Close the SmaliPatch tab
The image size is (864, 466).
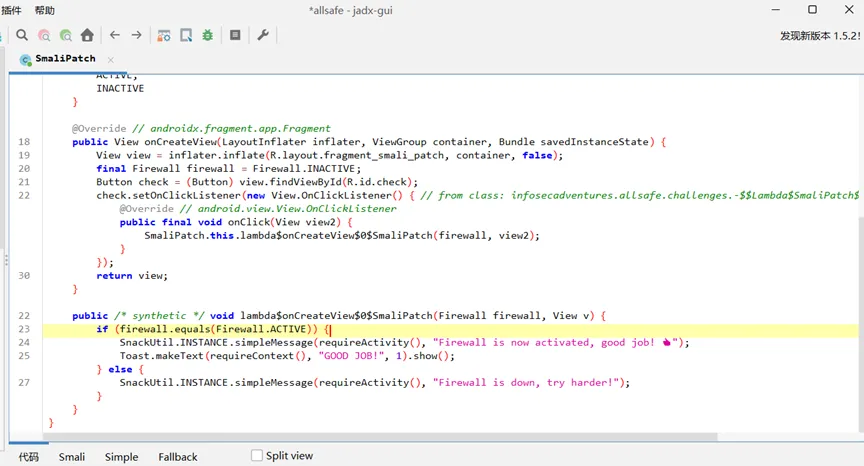pos(111,59)
